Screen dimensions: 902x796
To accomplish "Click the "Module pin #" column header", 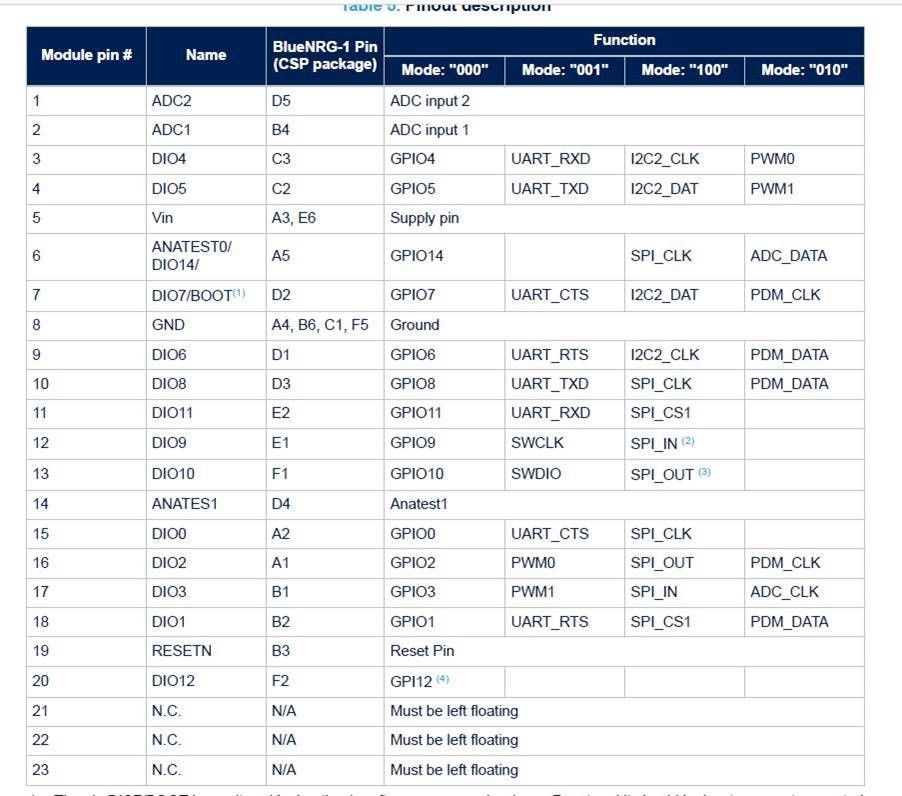I will click(86, 55).
